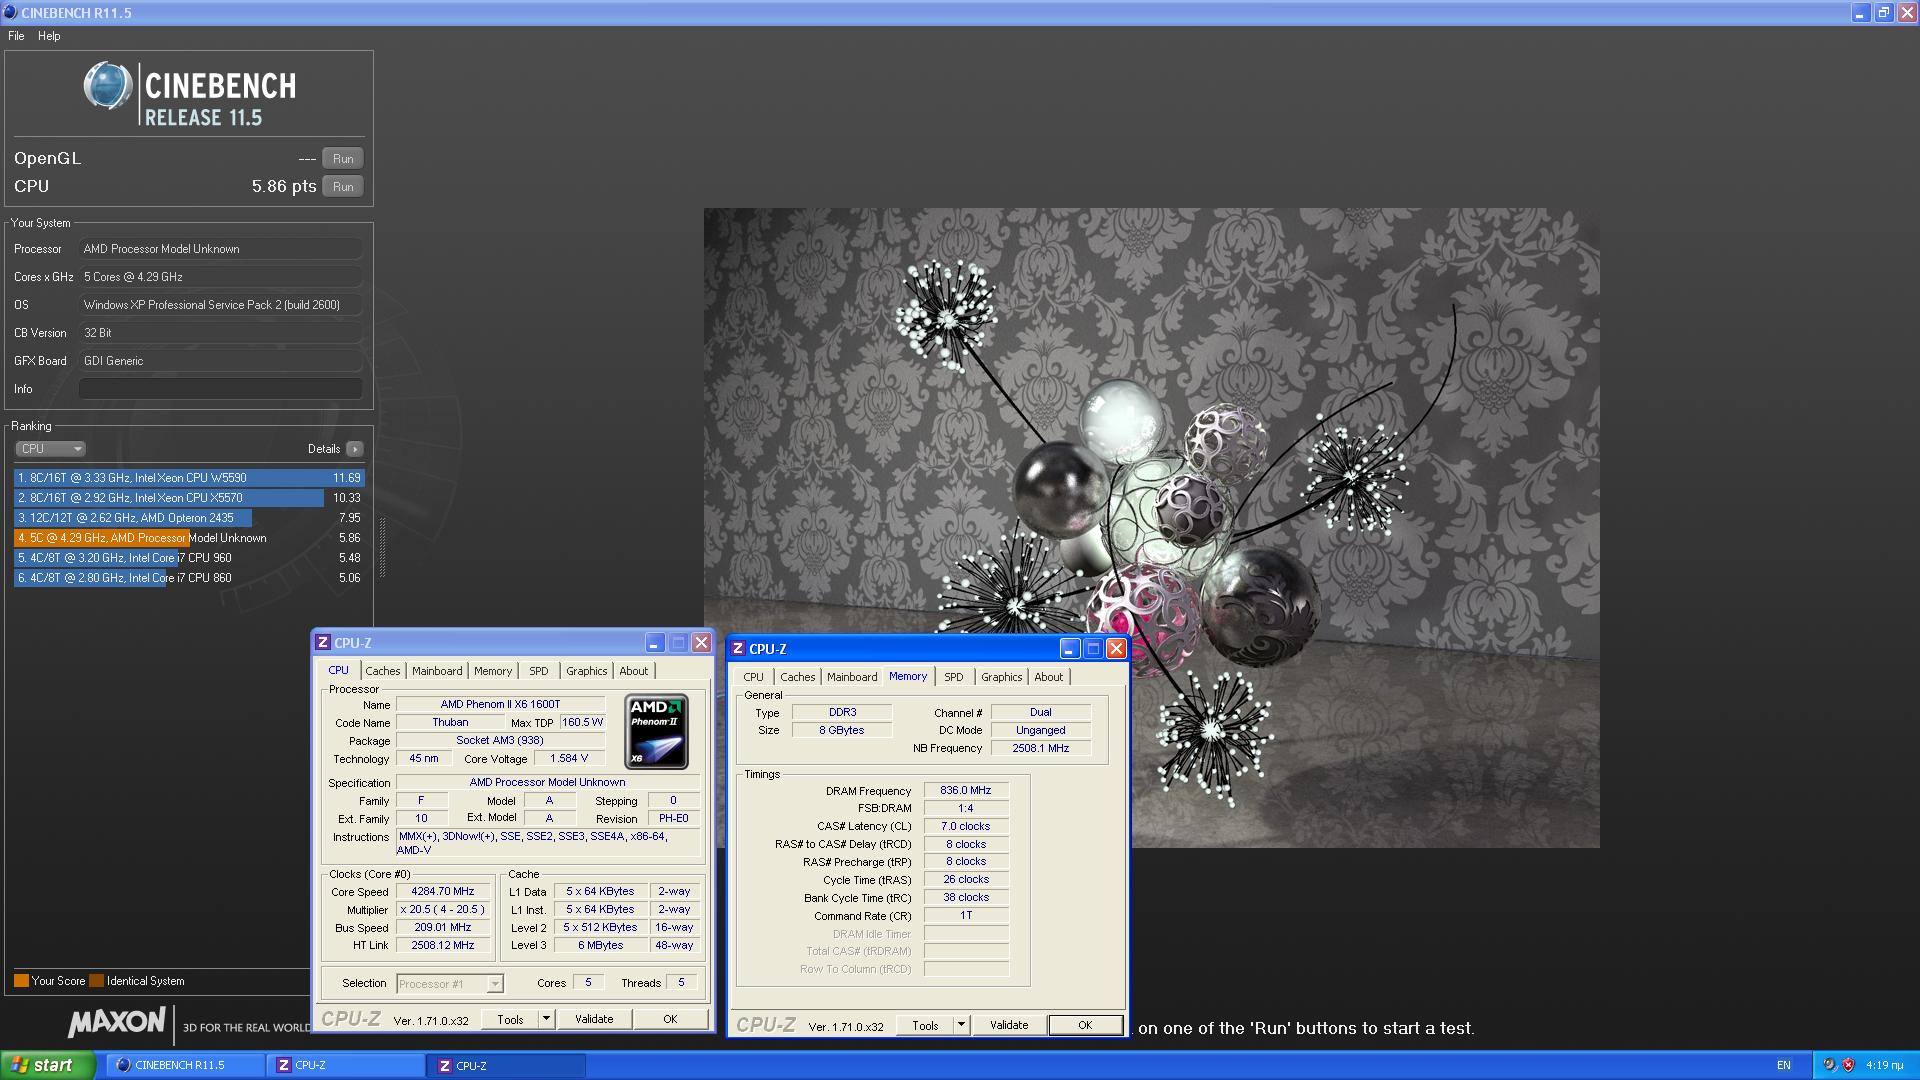Open Graphics tab in right CPU-Z window
Image resolution: width=1920 pixels, height=1080 pixels.
[1001, 677]
